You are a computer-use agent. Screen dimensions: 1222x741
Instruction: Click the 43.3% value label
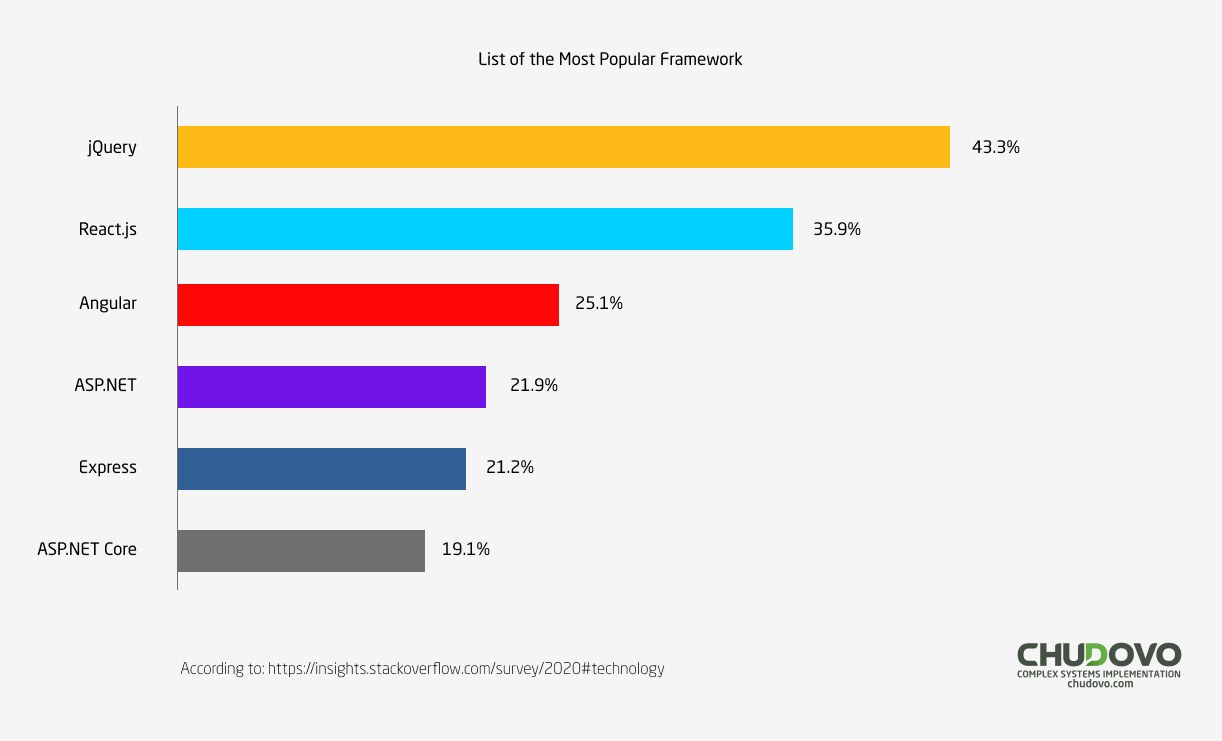click(995, 147)
